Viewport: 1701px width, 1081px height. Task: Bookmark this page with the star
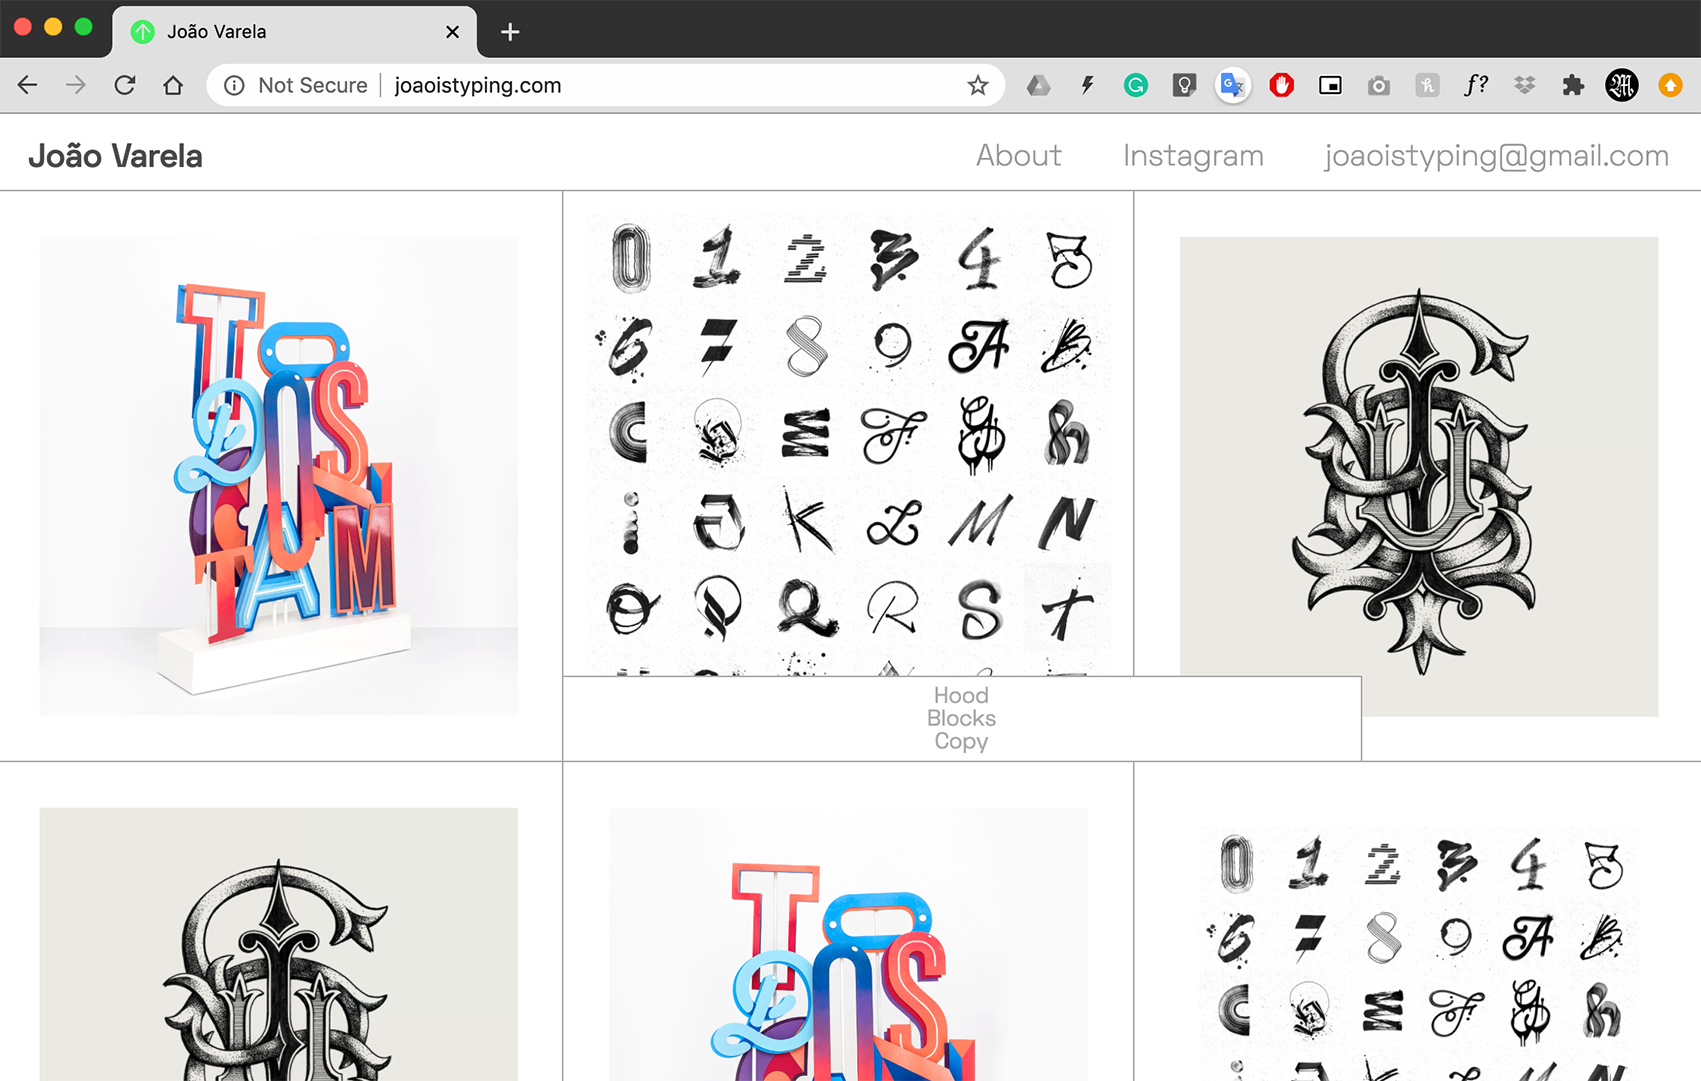pyautogui.click(x=977, y=86)
